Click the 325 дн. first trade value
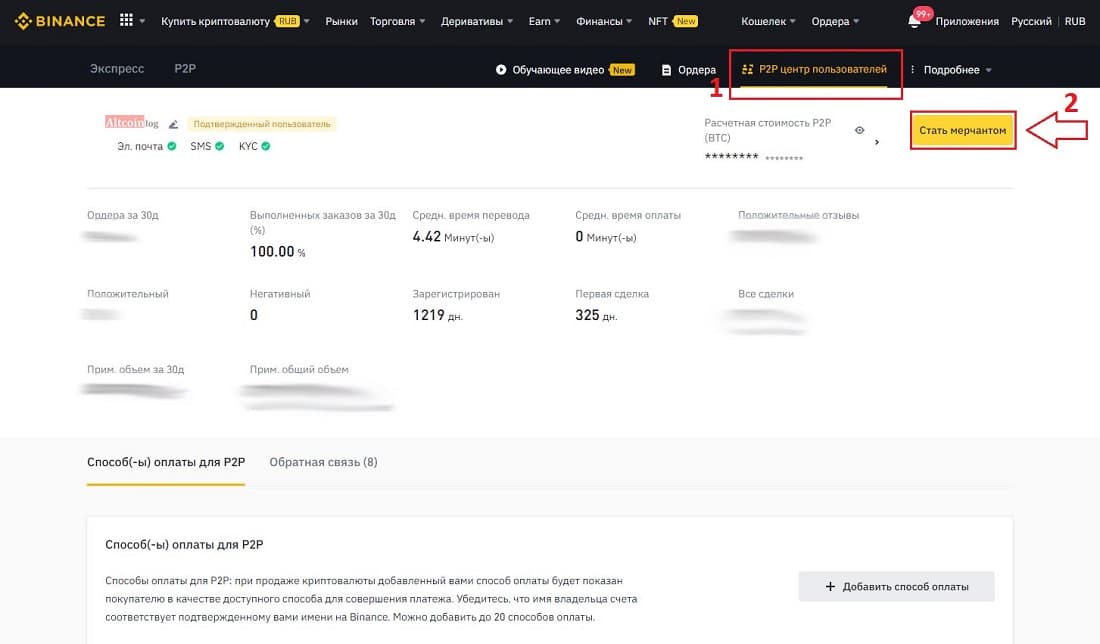The height and width of the screenshot is (644, 1100). pos(596,316)
